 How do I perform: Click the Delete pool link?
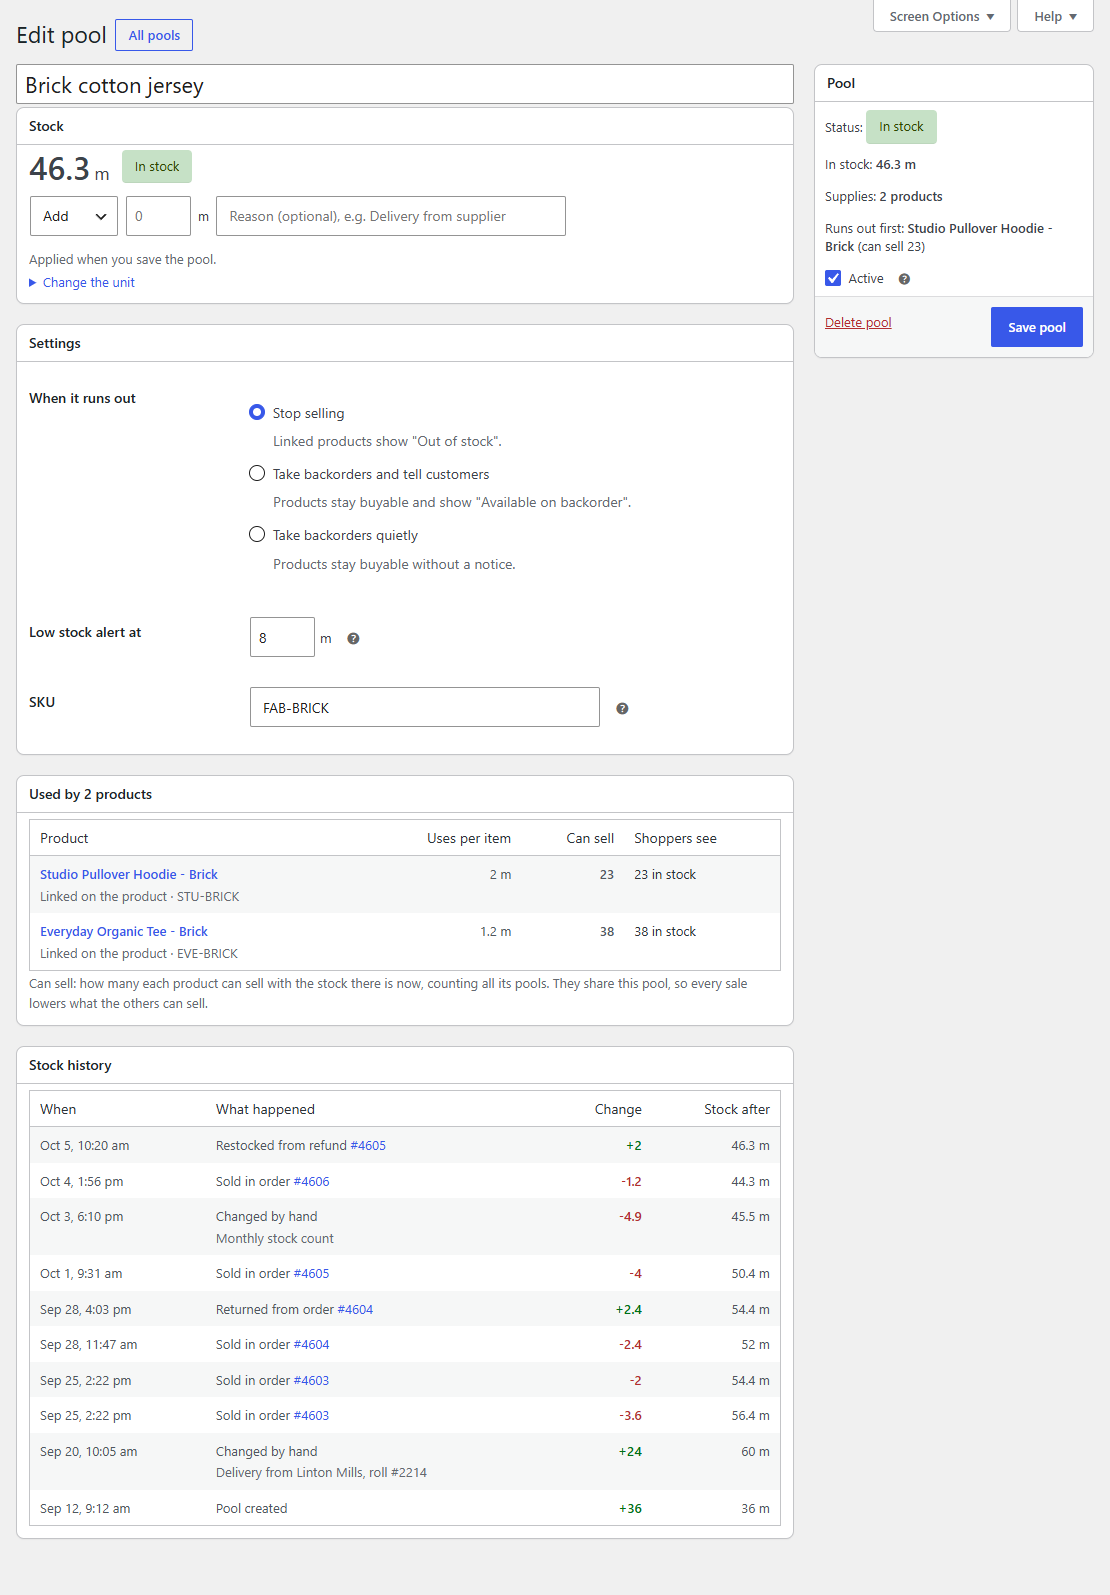(858, 322)
